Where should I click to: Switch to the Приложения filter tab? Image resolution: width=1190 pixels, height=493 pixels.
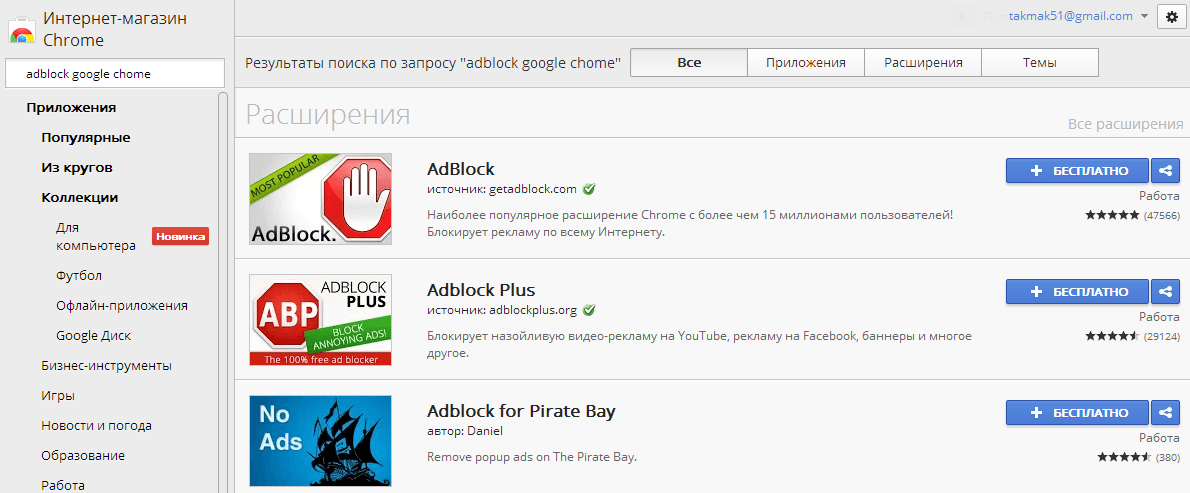pos(805,63)
